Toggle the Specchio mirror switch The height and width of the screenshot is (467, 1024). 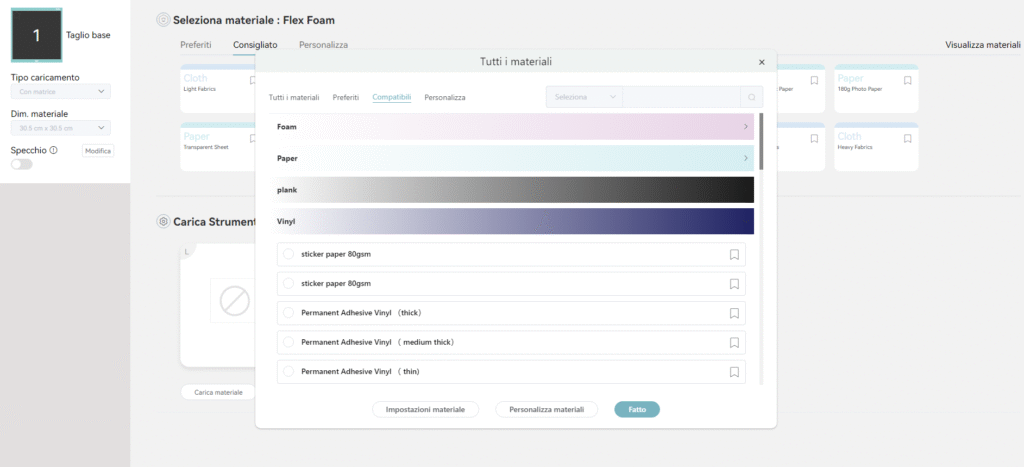(21, 164)
